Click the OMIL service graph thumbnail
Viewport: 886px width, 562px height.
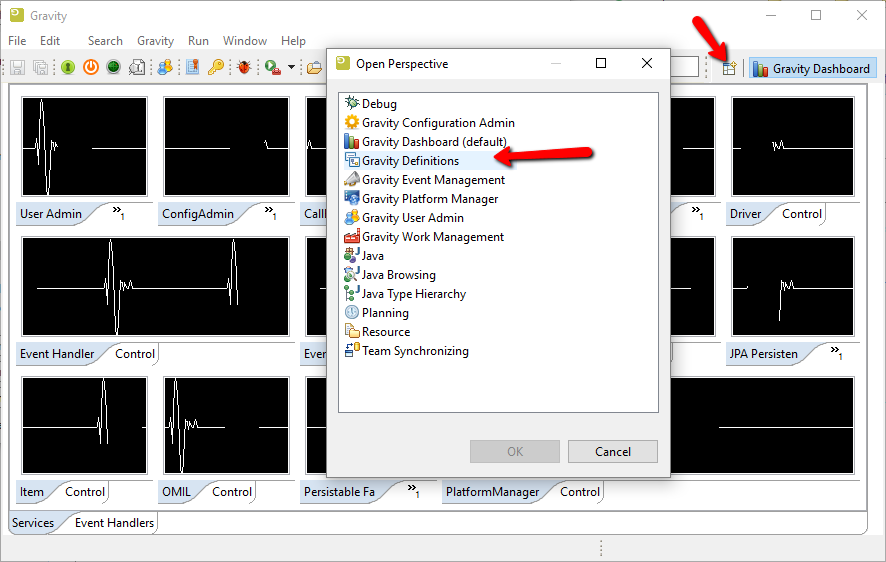click(226, 425)
